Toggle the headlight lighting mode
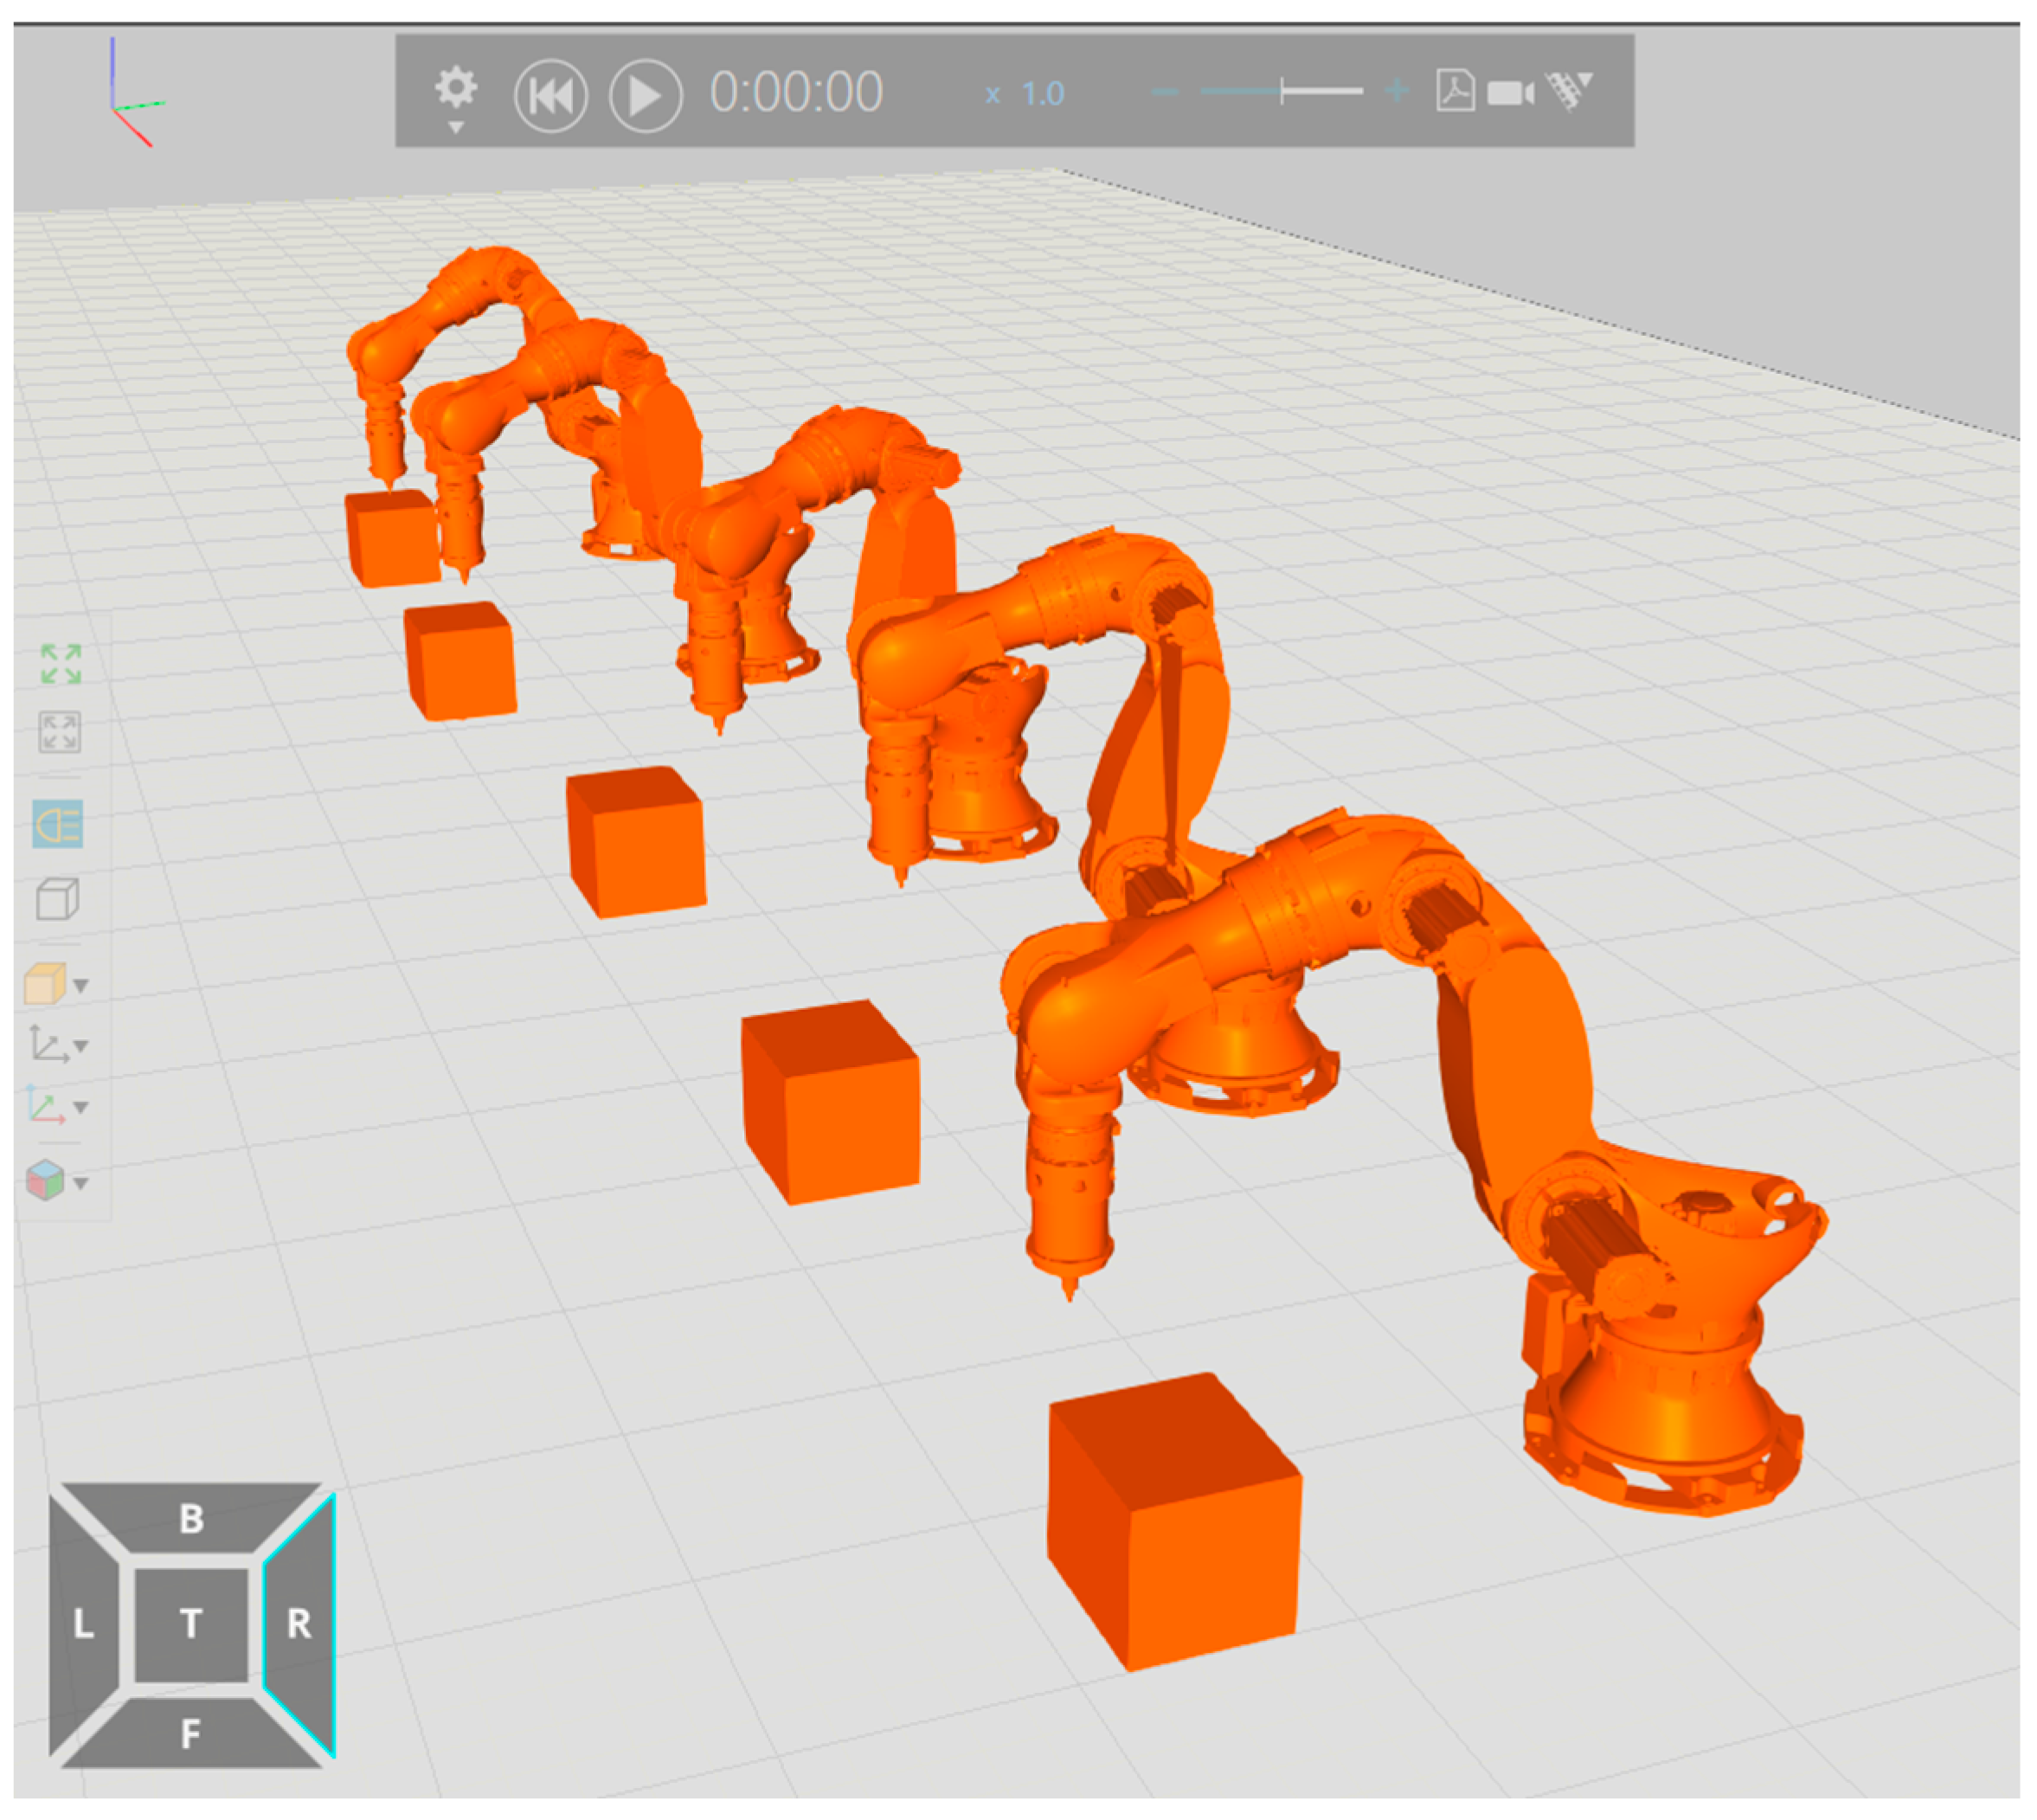Image resolution: width=2037 pixels, height=1820 pixels. click(57, 824)
